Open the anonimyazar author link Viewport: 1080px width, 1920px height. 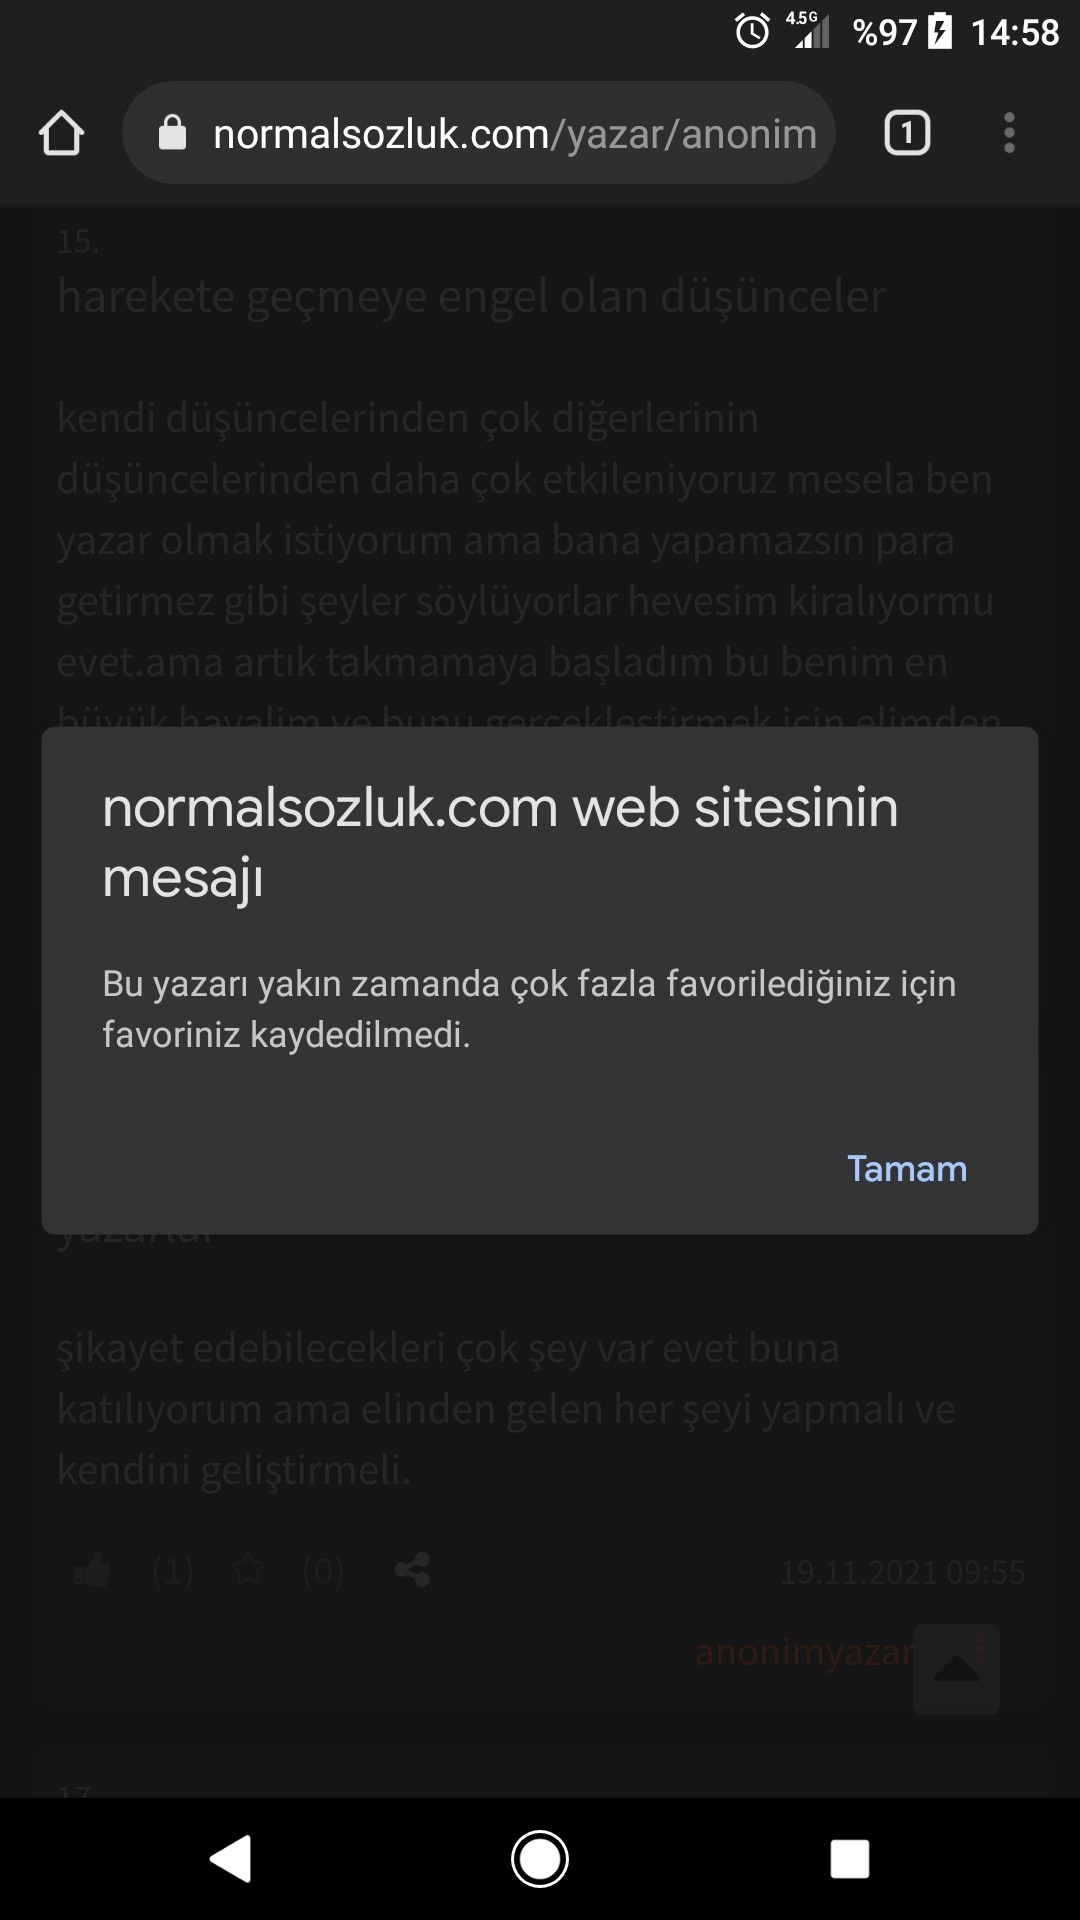pyautogui.click(x=804, y=1652)
